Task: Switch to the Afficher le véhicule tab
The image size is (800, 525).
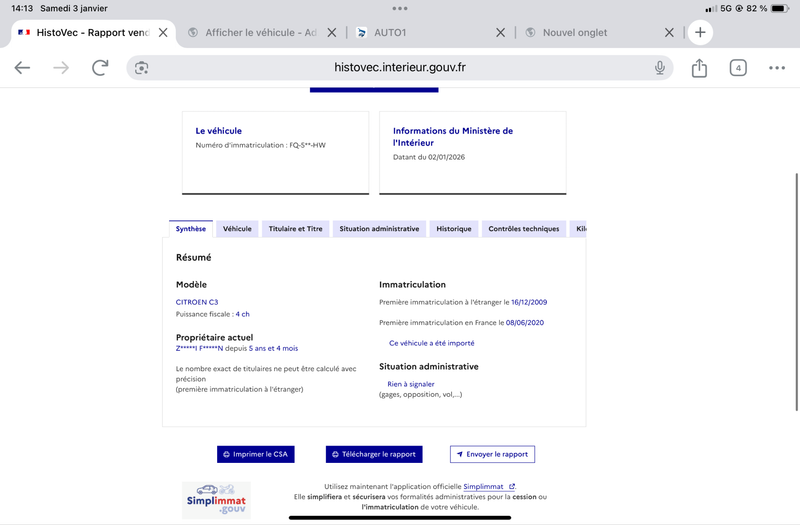Action: click(260, 32)
